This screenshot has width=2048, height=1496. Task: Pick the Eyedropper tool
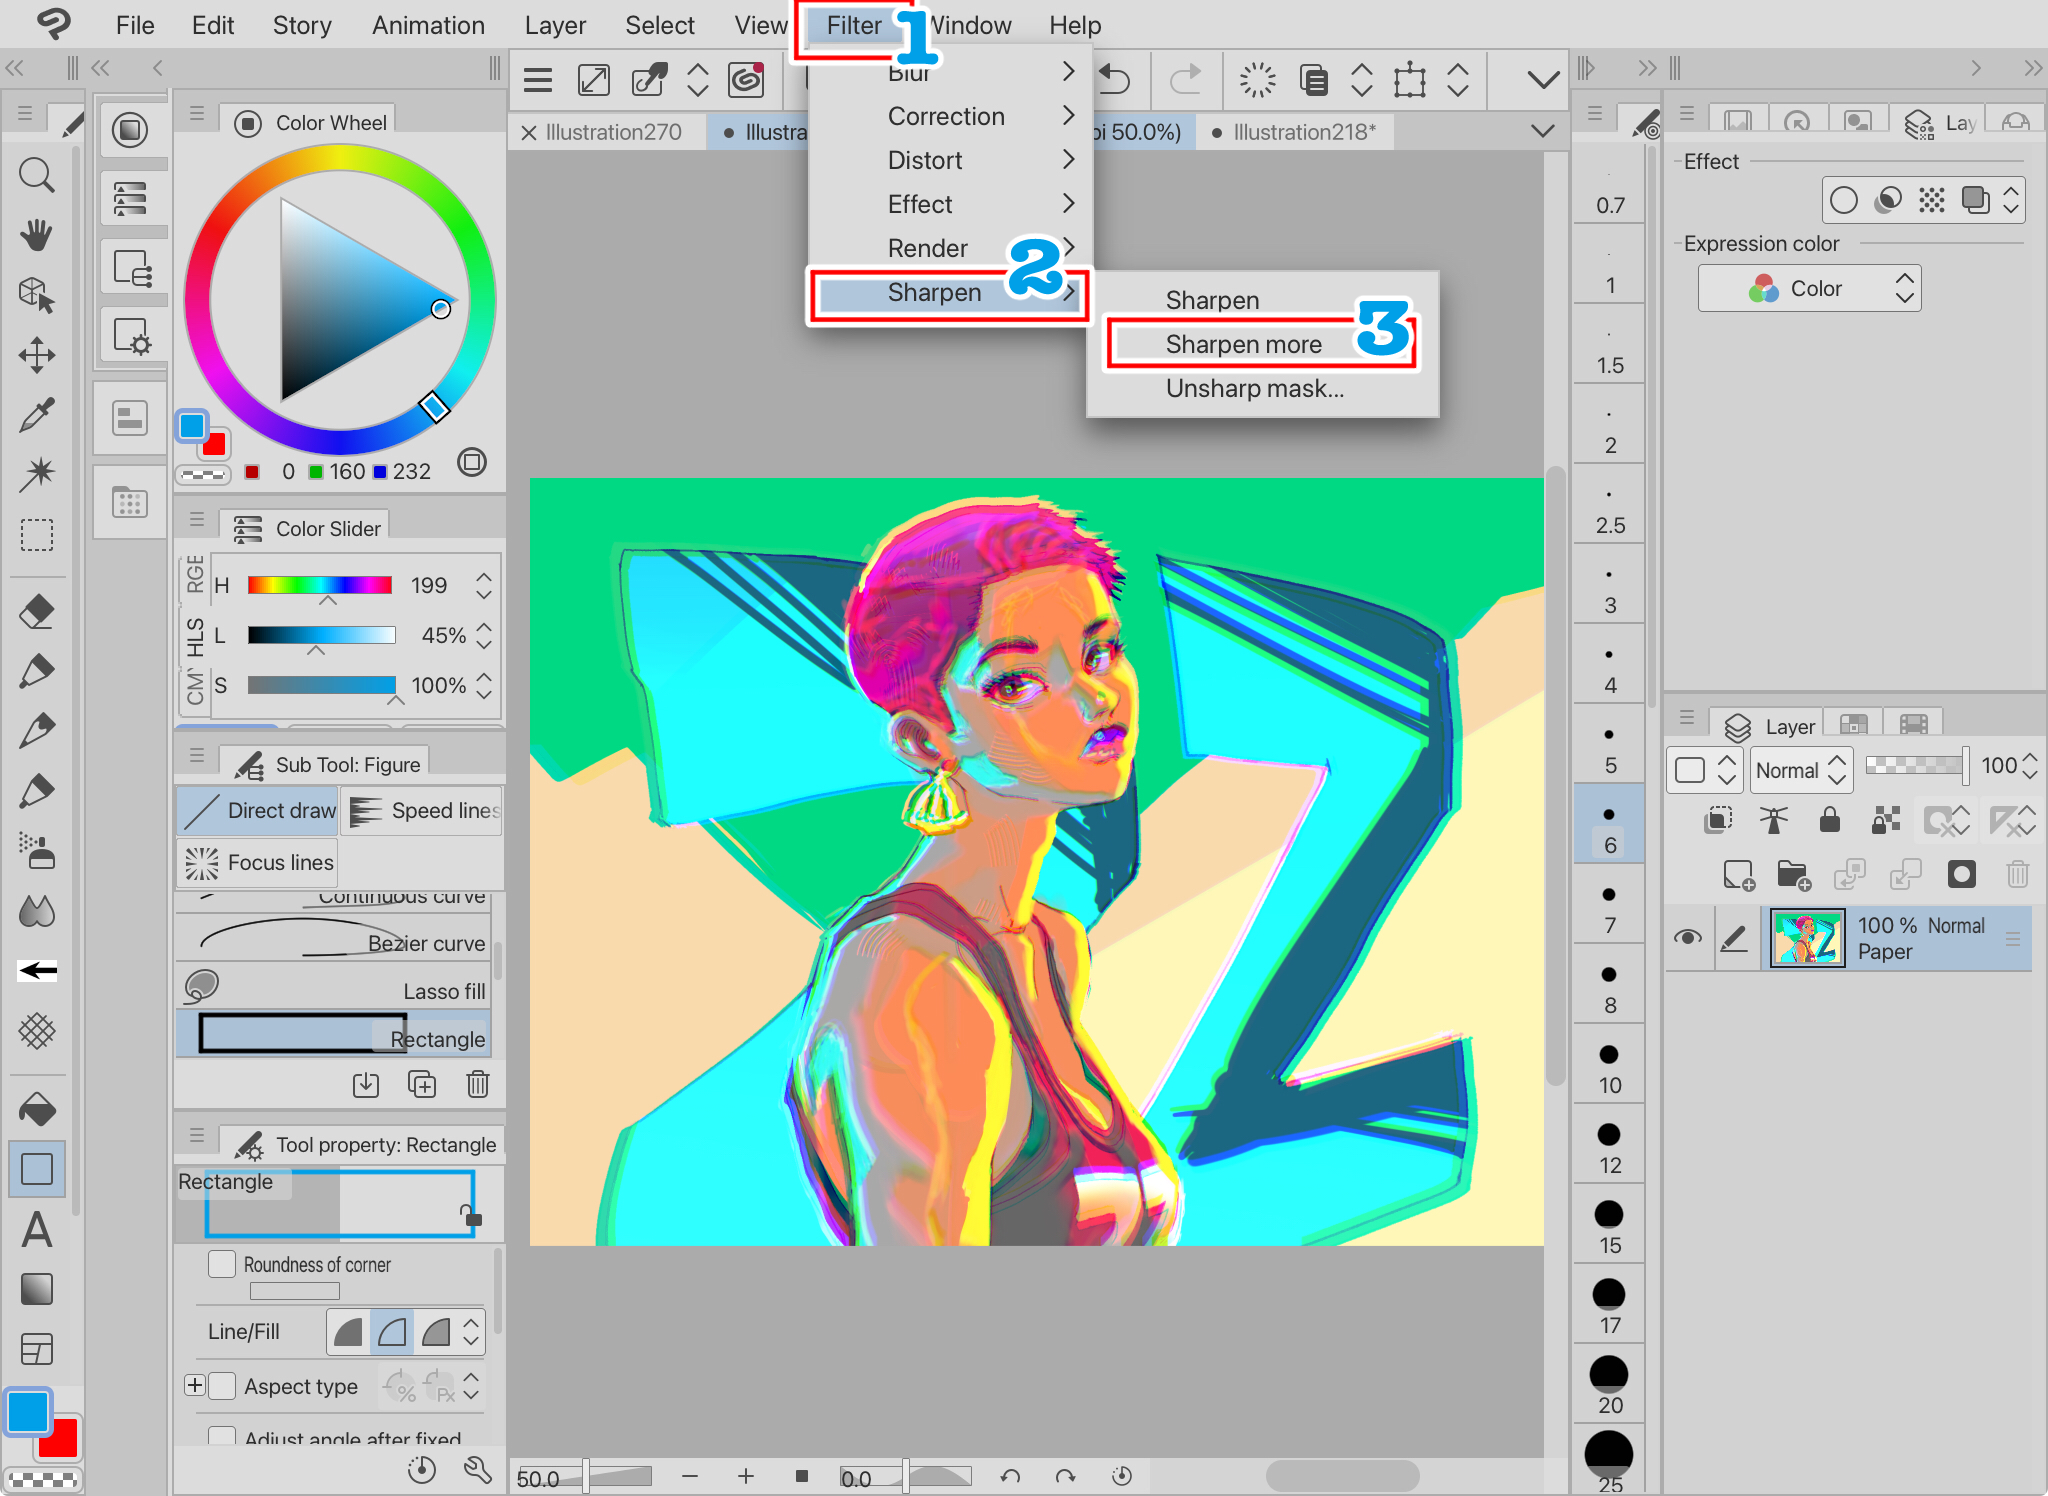click(x=37, y=415)
